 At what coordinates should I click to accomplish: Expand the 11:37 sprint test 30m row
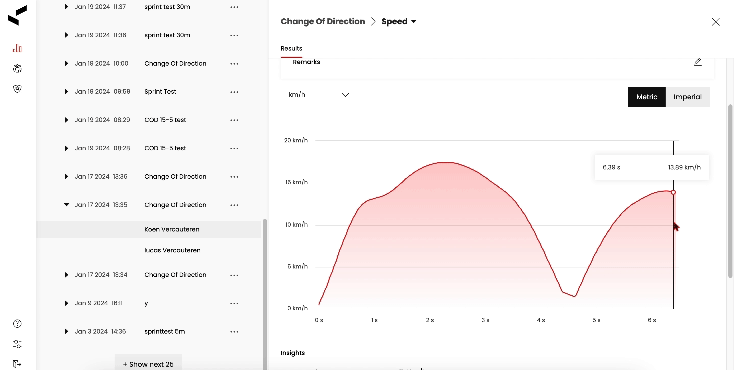[x=66, y=7]
